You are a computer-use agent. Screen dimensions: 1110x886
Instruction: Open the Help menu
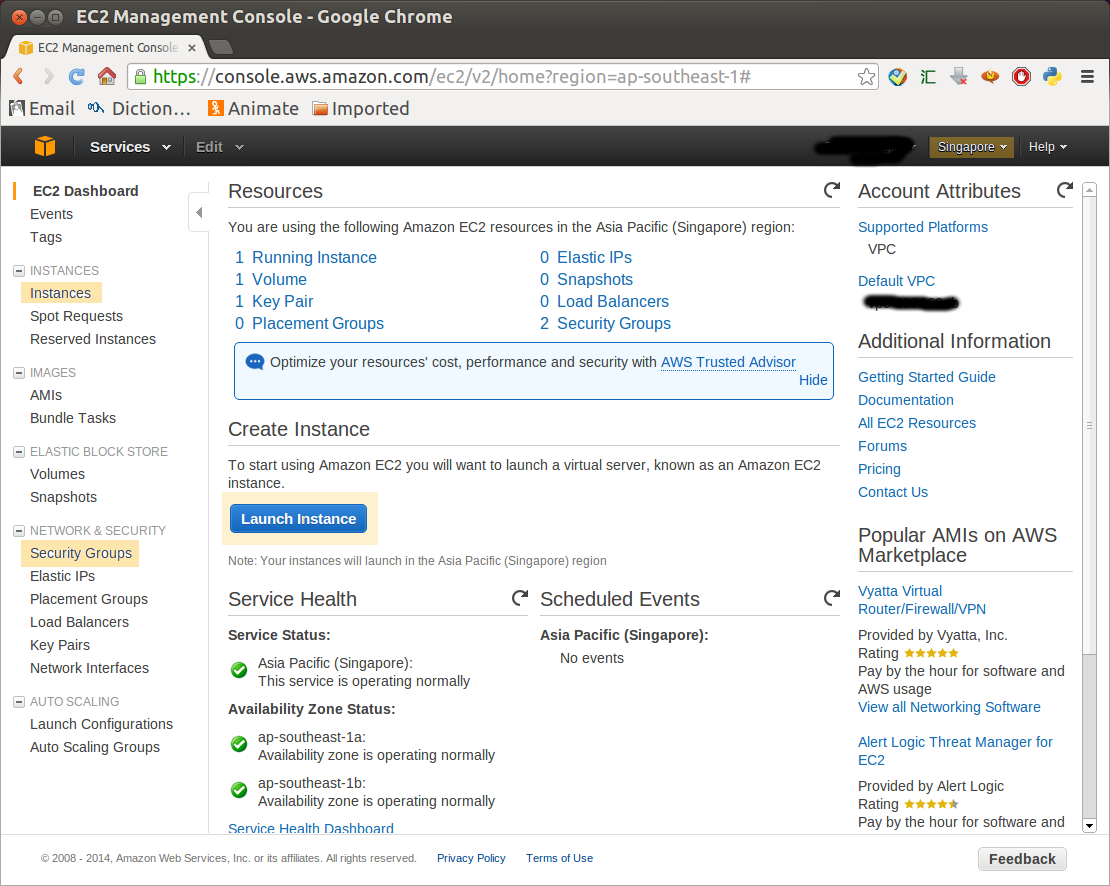point(1047,147)
